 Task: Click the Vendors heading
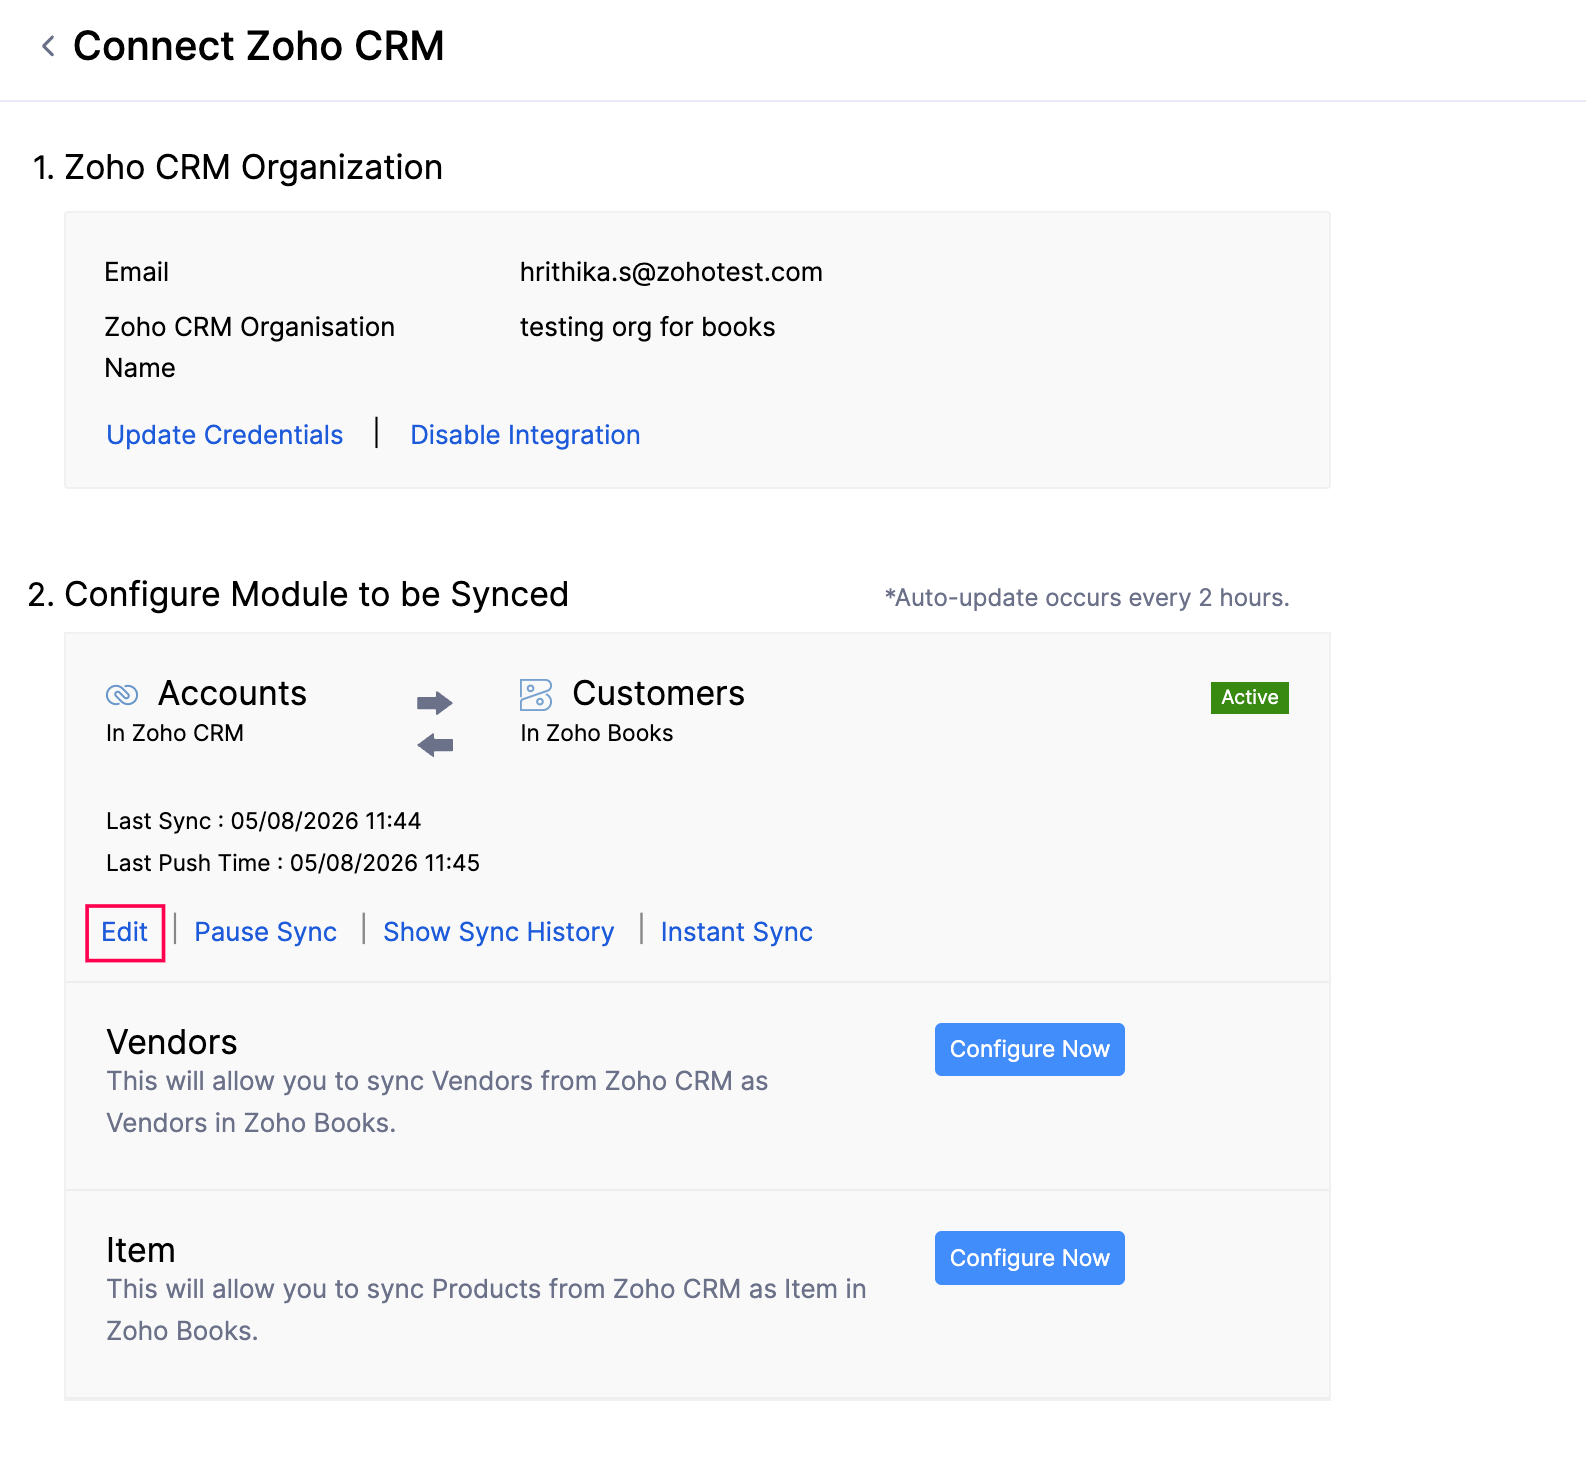click(x=172, y=1042)
